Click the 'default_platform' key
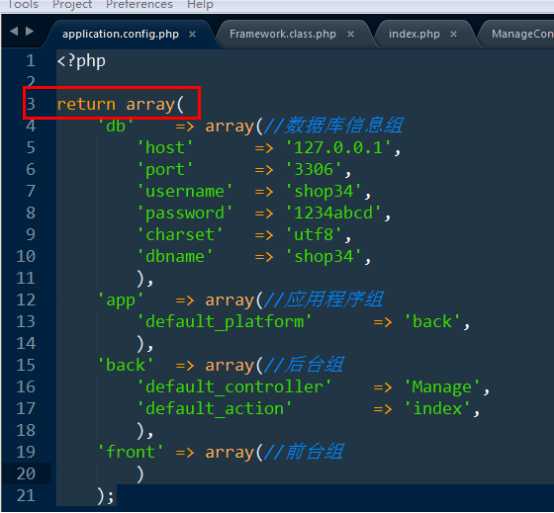Image resolution: width=554 pixels, height=513 pixels. 224,322
